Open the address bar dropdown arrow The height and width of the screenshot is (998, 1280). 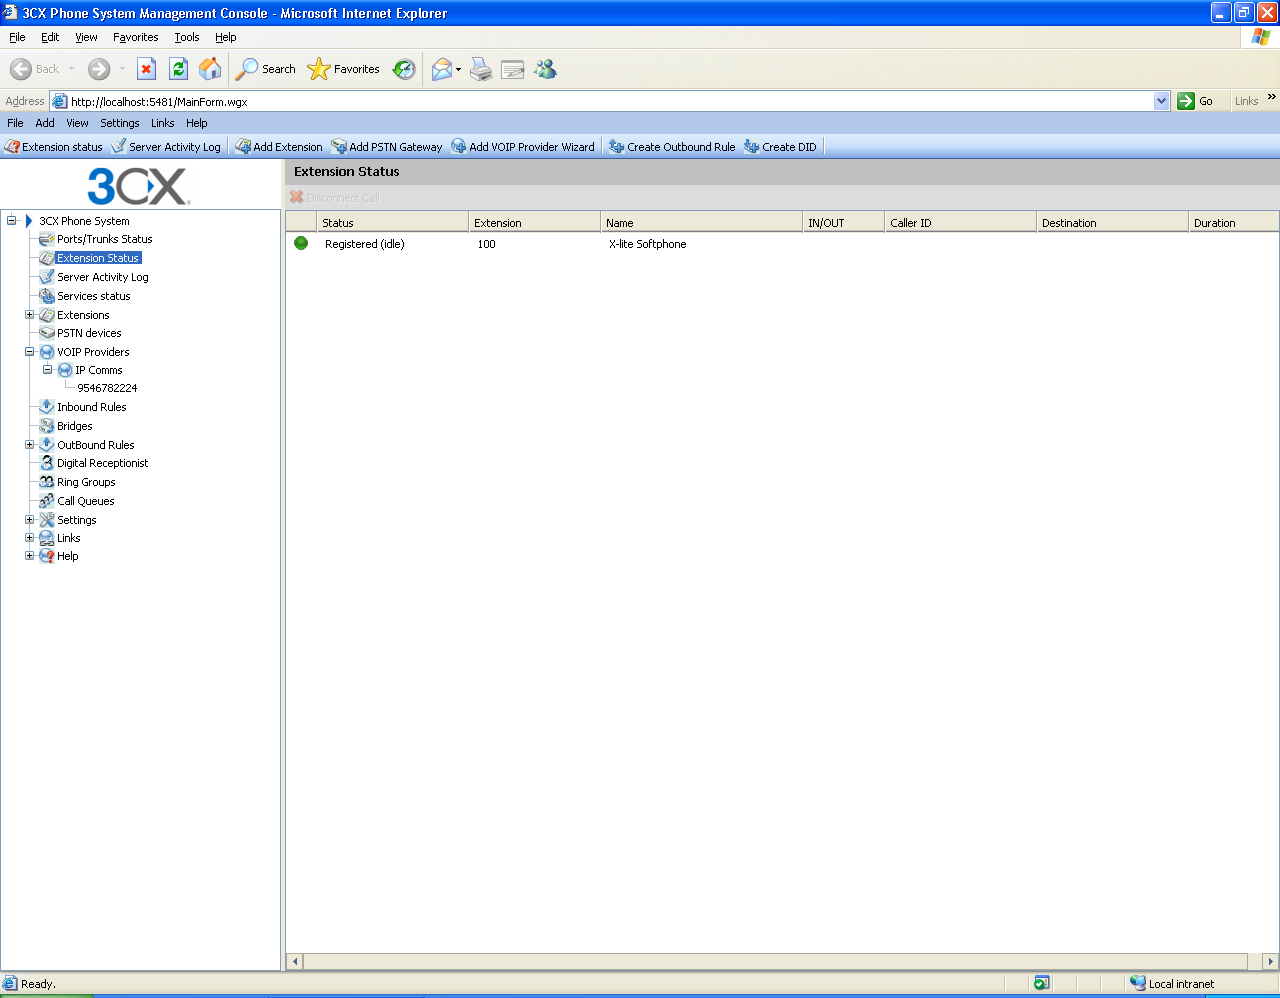point(1161,101)
